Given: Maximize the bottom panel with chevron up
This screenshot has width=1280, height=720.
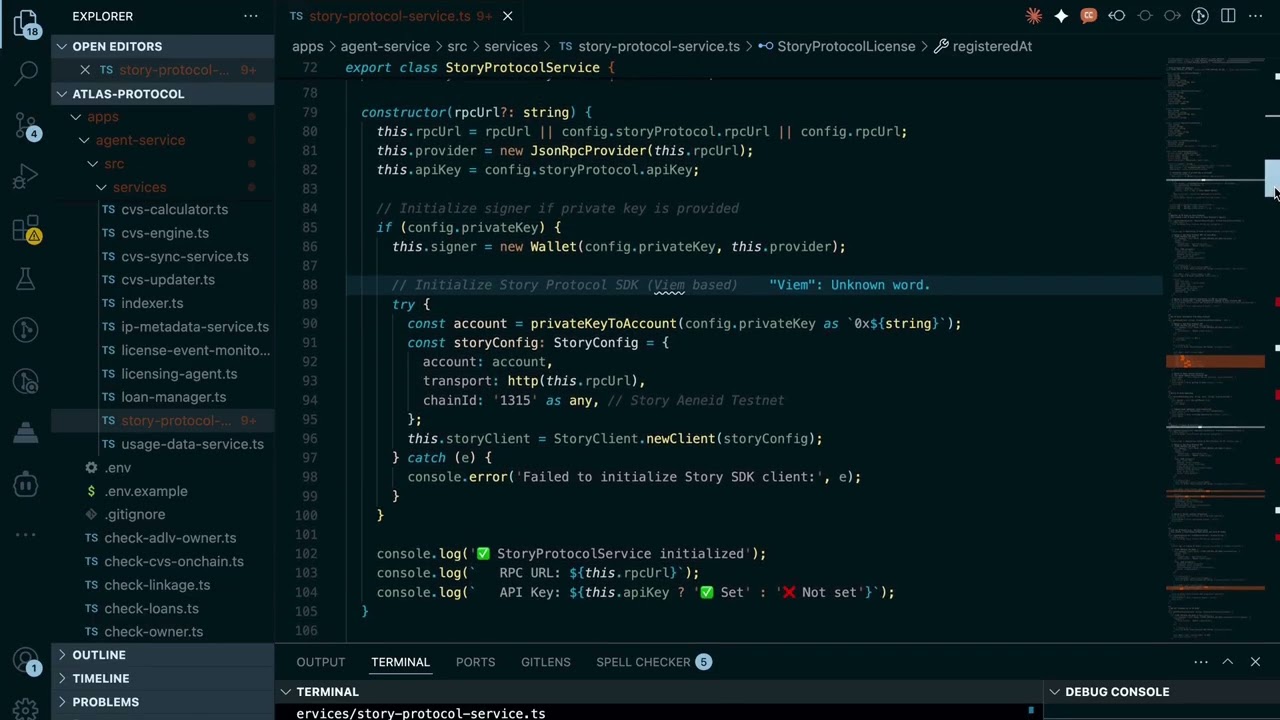Looking at the screenshot, I should pyautogui.click(x=1228, y=662).
